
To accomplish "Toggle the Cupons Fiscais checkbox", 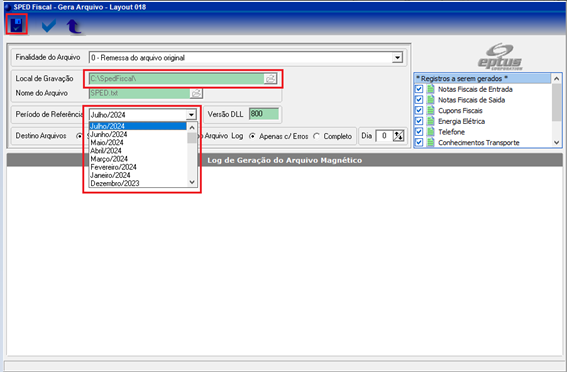I will [419, 110].
